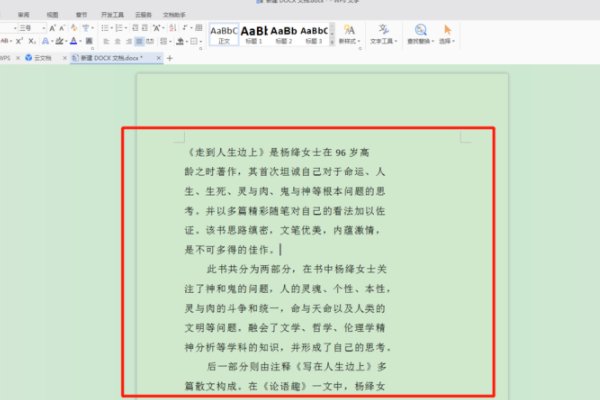Open the Chinese layout tool
The width and height of the screenshot is (600, 400).
(156, 28)
